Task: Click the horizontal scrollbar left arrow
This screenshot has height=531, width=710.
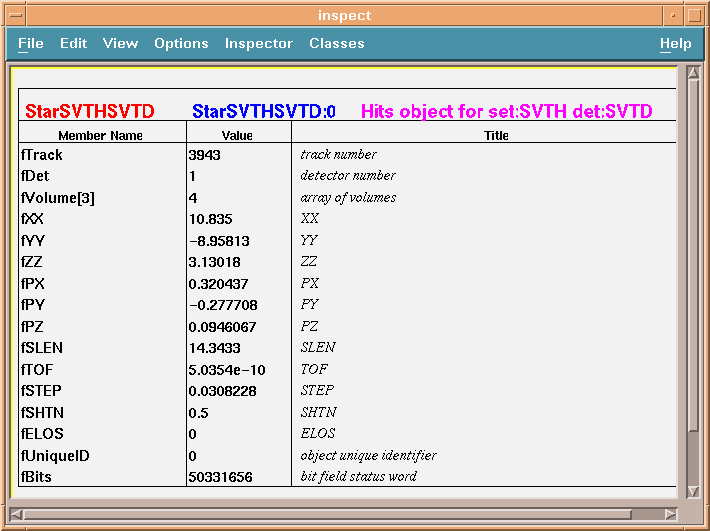Action: 17,514
